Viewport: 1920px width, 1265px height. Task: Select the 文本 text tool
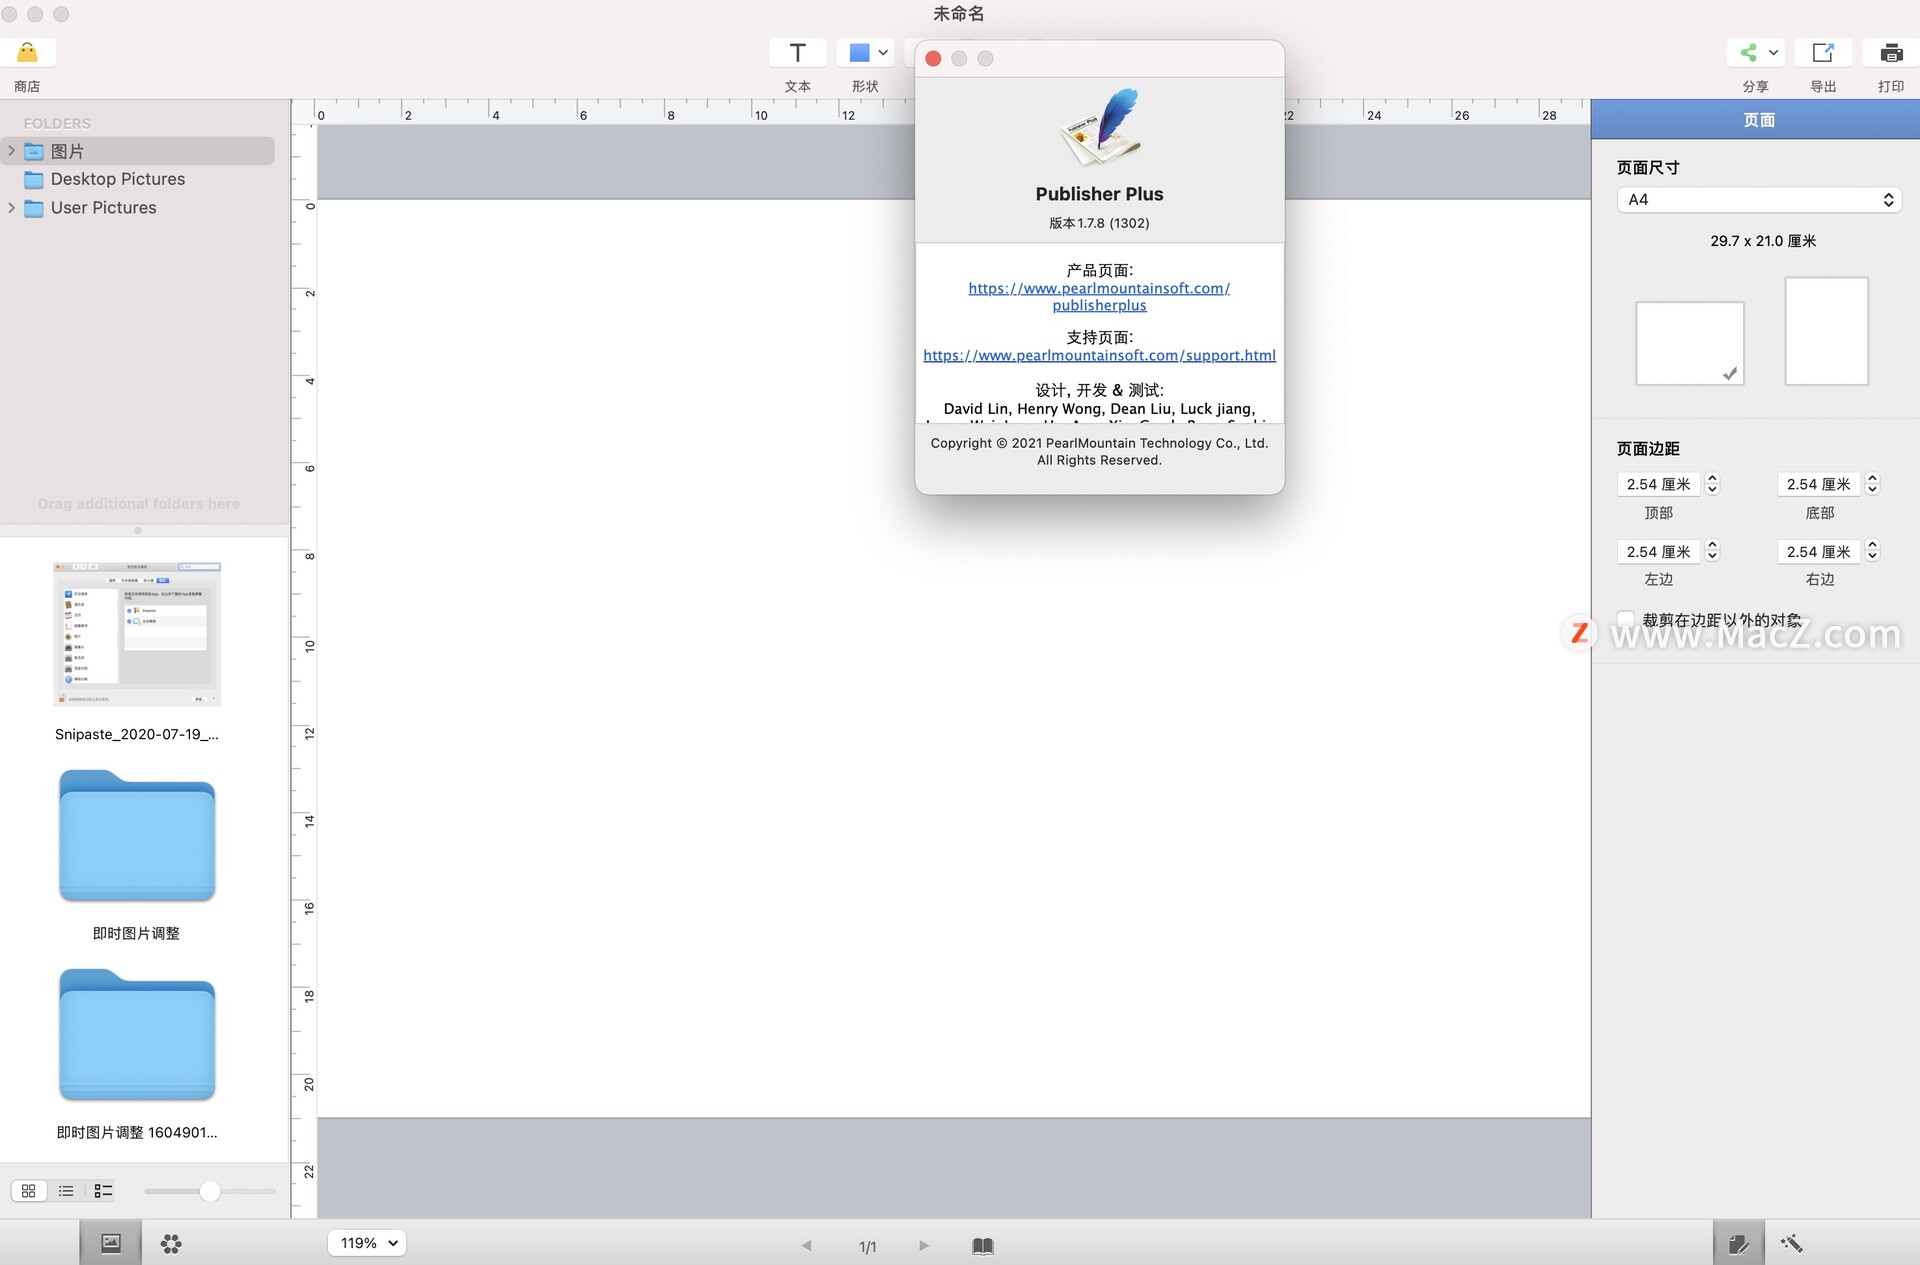[797, 53]
